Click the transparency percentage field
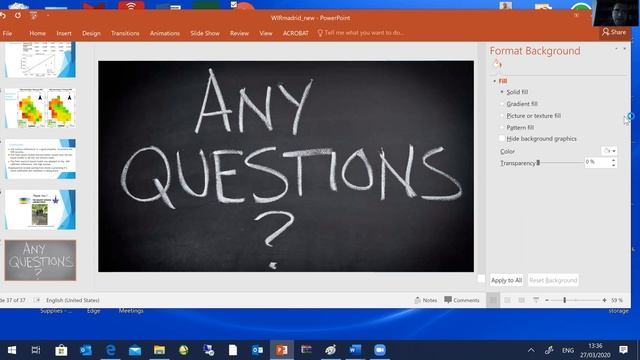 point(596,162)
